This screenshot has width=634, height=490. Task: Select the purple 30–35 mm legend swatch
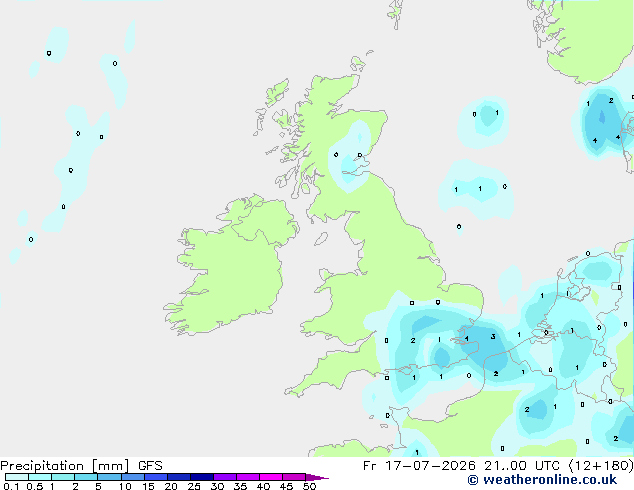(224, 477)
